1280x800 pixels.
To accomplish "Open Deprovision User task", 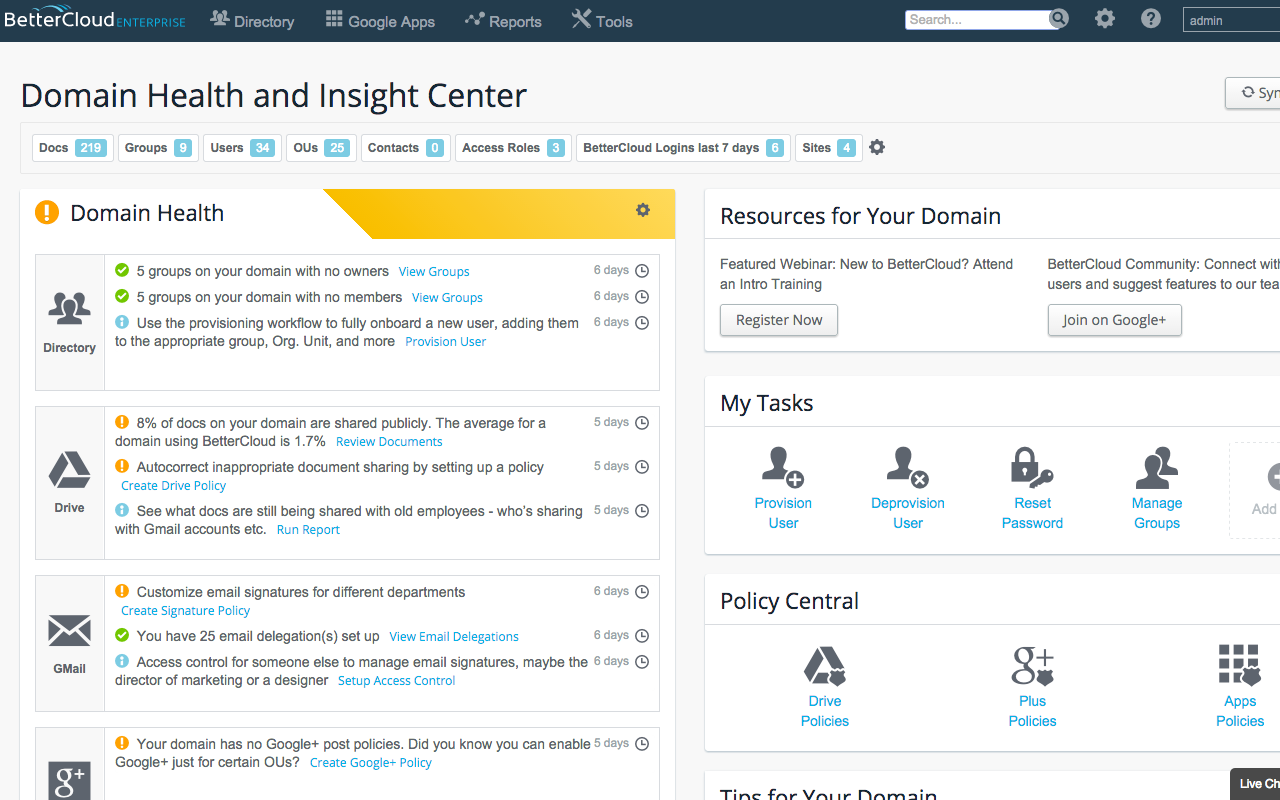I will click(x=908, y=488).
